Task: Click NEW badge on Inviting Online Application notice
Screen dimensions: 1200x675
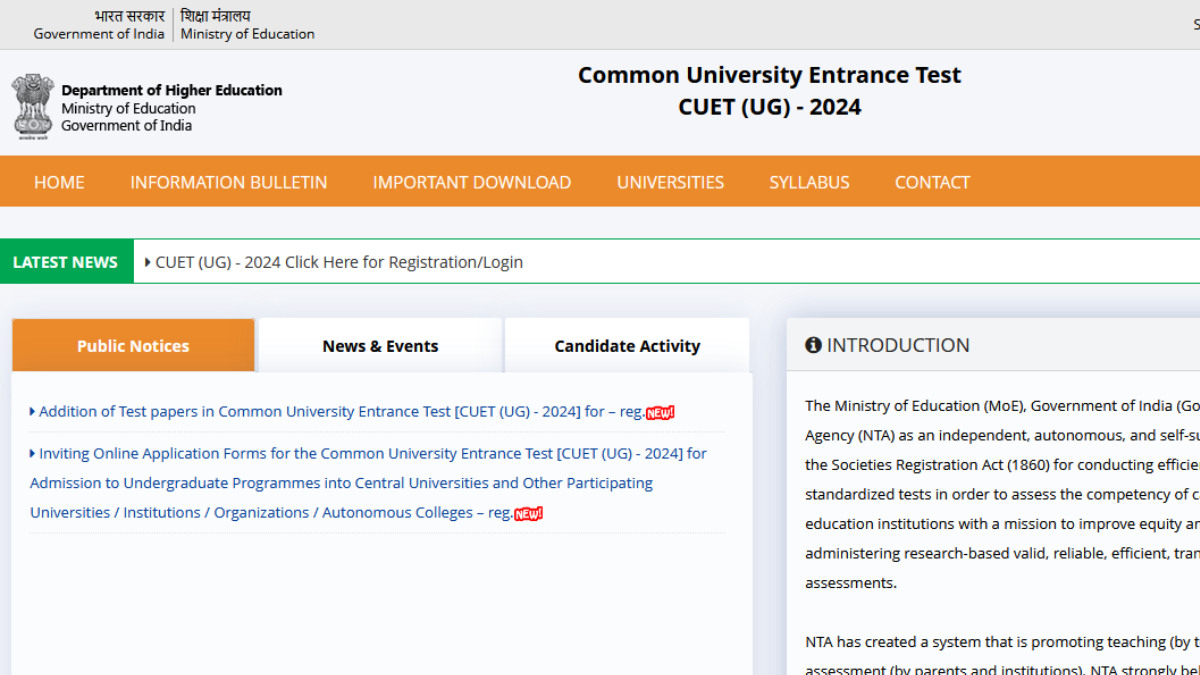Action: click(x=528, y=514)
